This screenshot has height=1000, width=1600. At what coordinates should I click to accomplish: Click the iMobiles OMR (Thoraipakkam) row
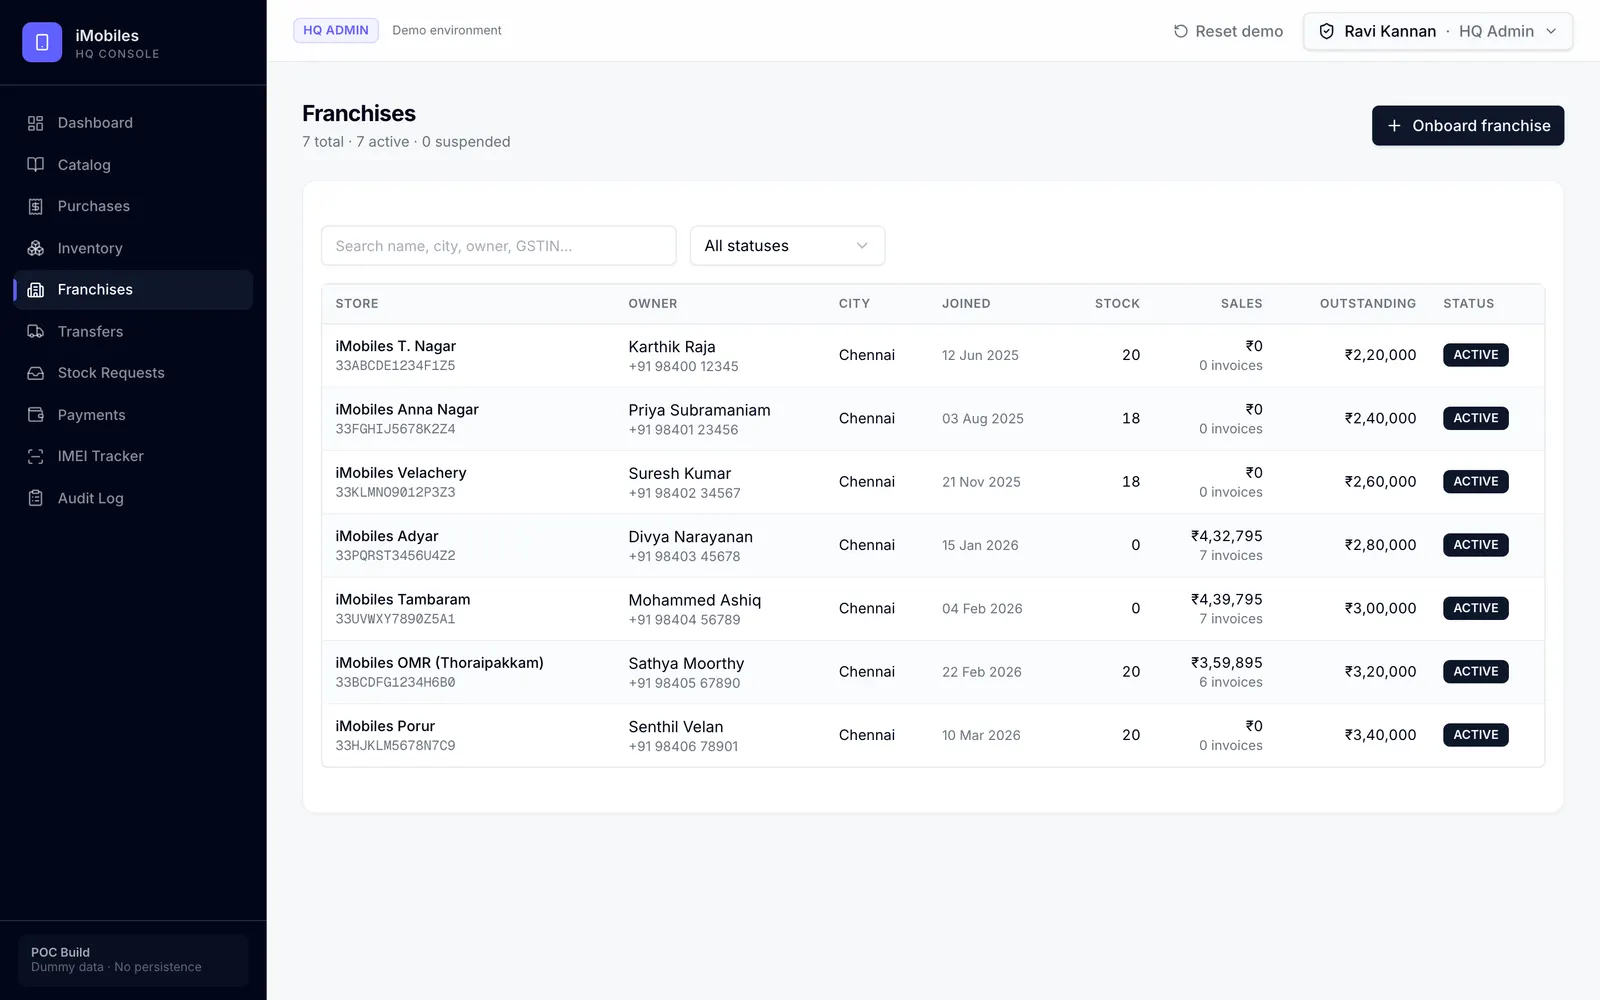click(x=933, y=672)
